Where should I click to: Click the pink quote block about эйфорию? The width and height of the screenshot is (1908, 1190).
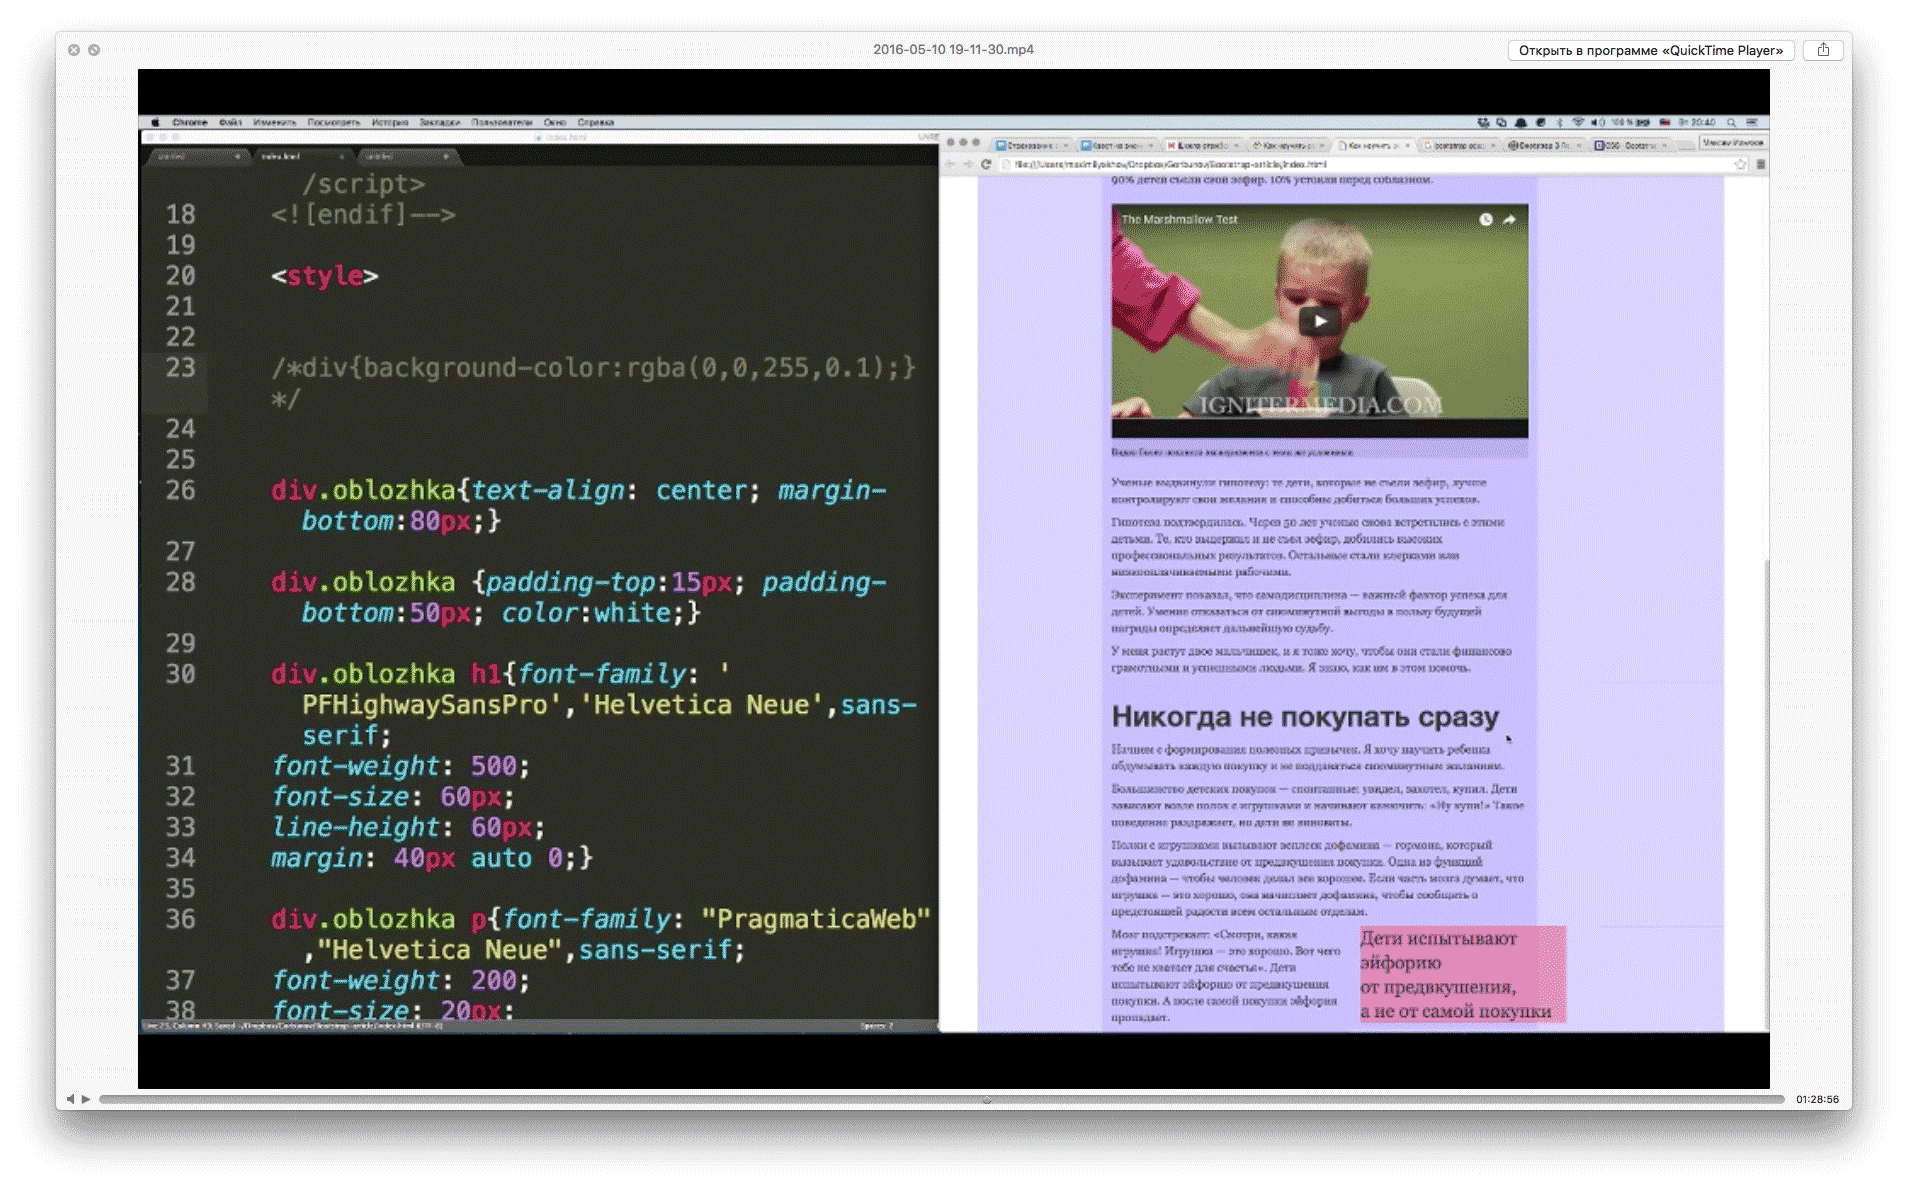click(1461, 974)
